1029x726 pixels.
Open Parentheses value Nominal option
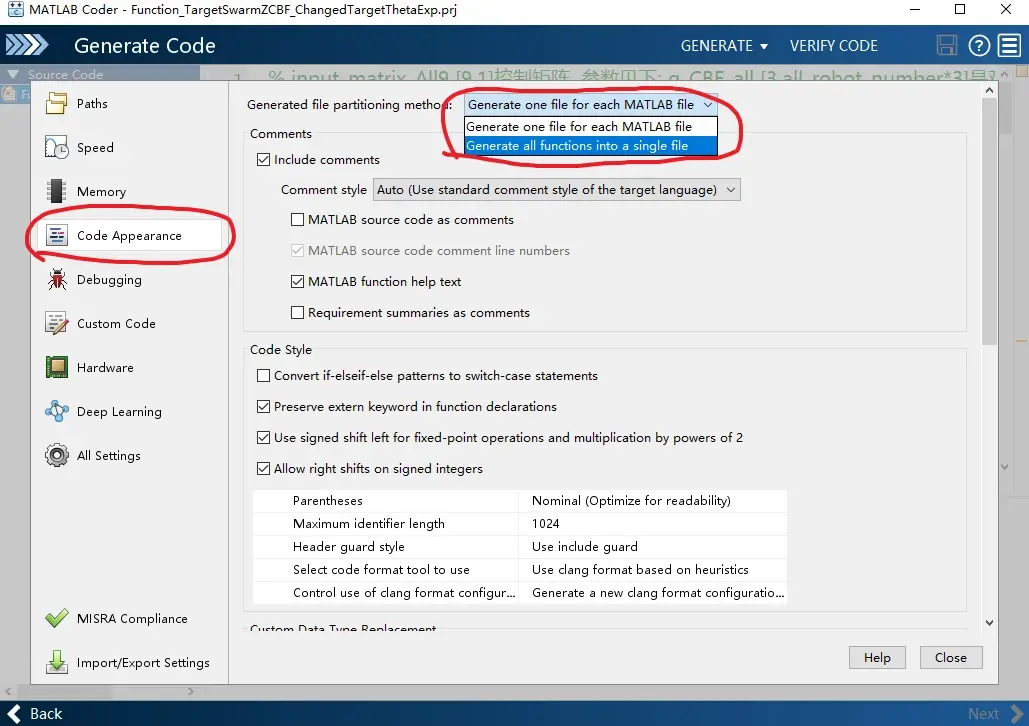point(652,501)
